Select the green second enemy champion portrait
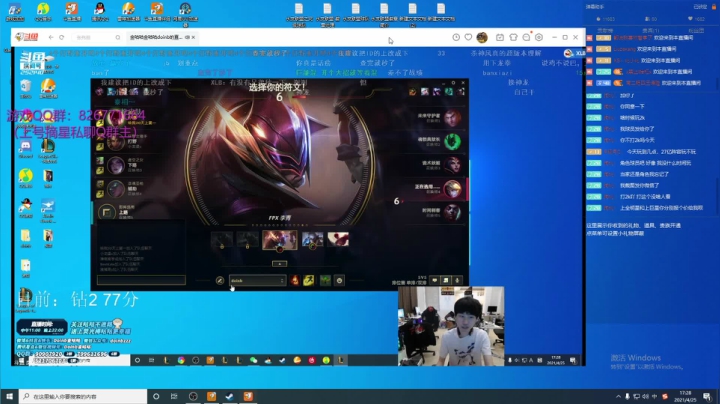Viewport: 720px width, 404px height. pos(452,141)
